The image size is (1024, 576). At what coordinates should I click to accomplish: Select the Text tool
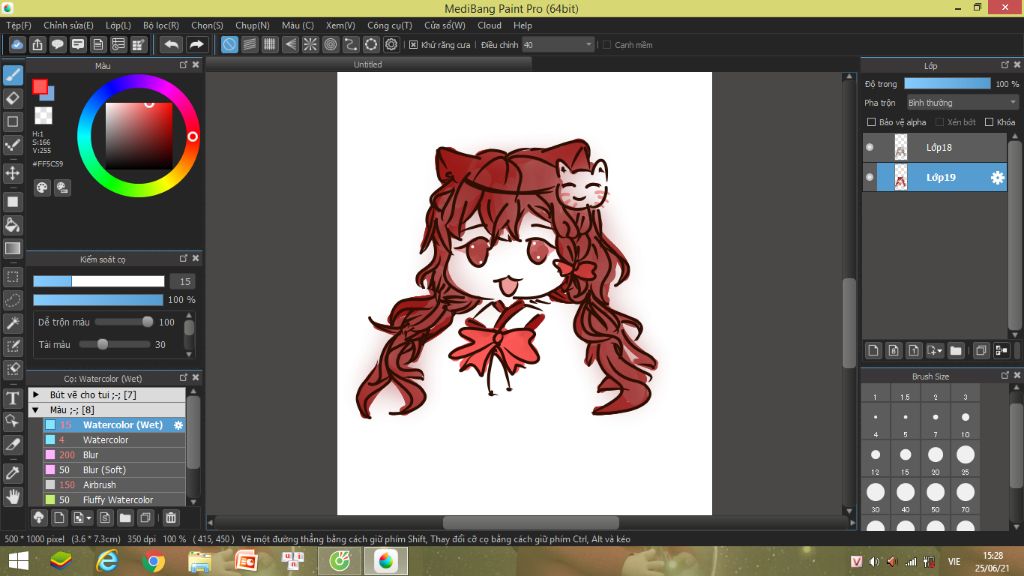(12, 398)
